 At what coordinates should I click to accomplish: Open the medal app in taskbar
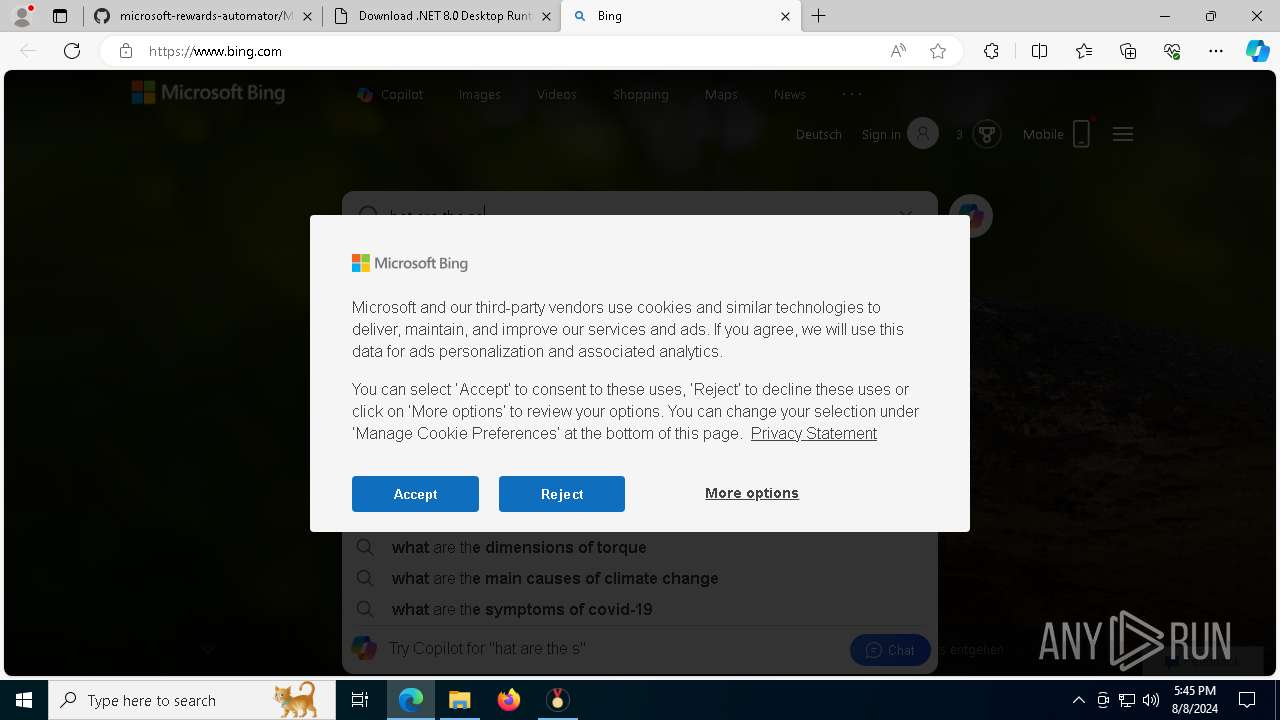tap(557, 700)
